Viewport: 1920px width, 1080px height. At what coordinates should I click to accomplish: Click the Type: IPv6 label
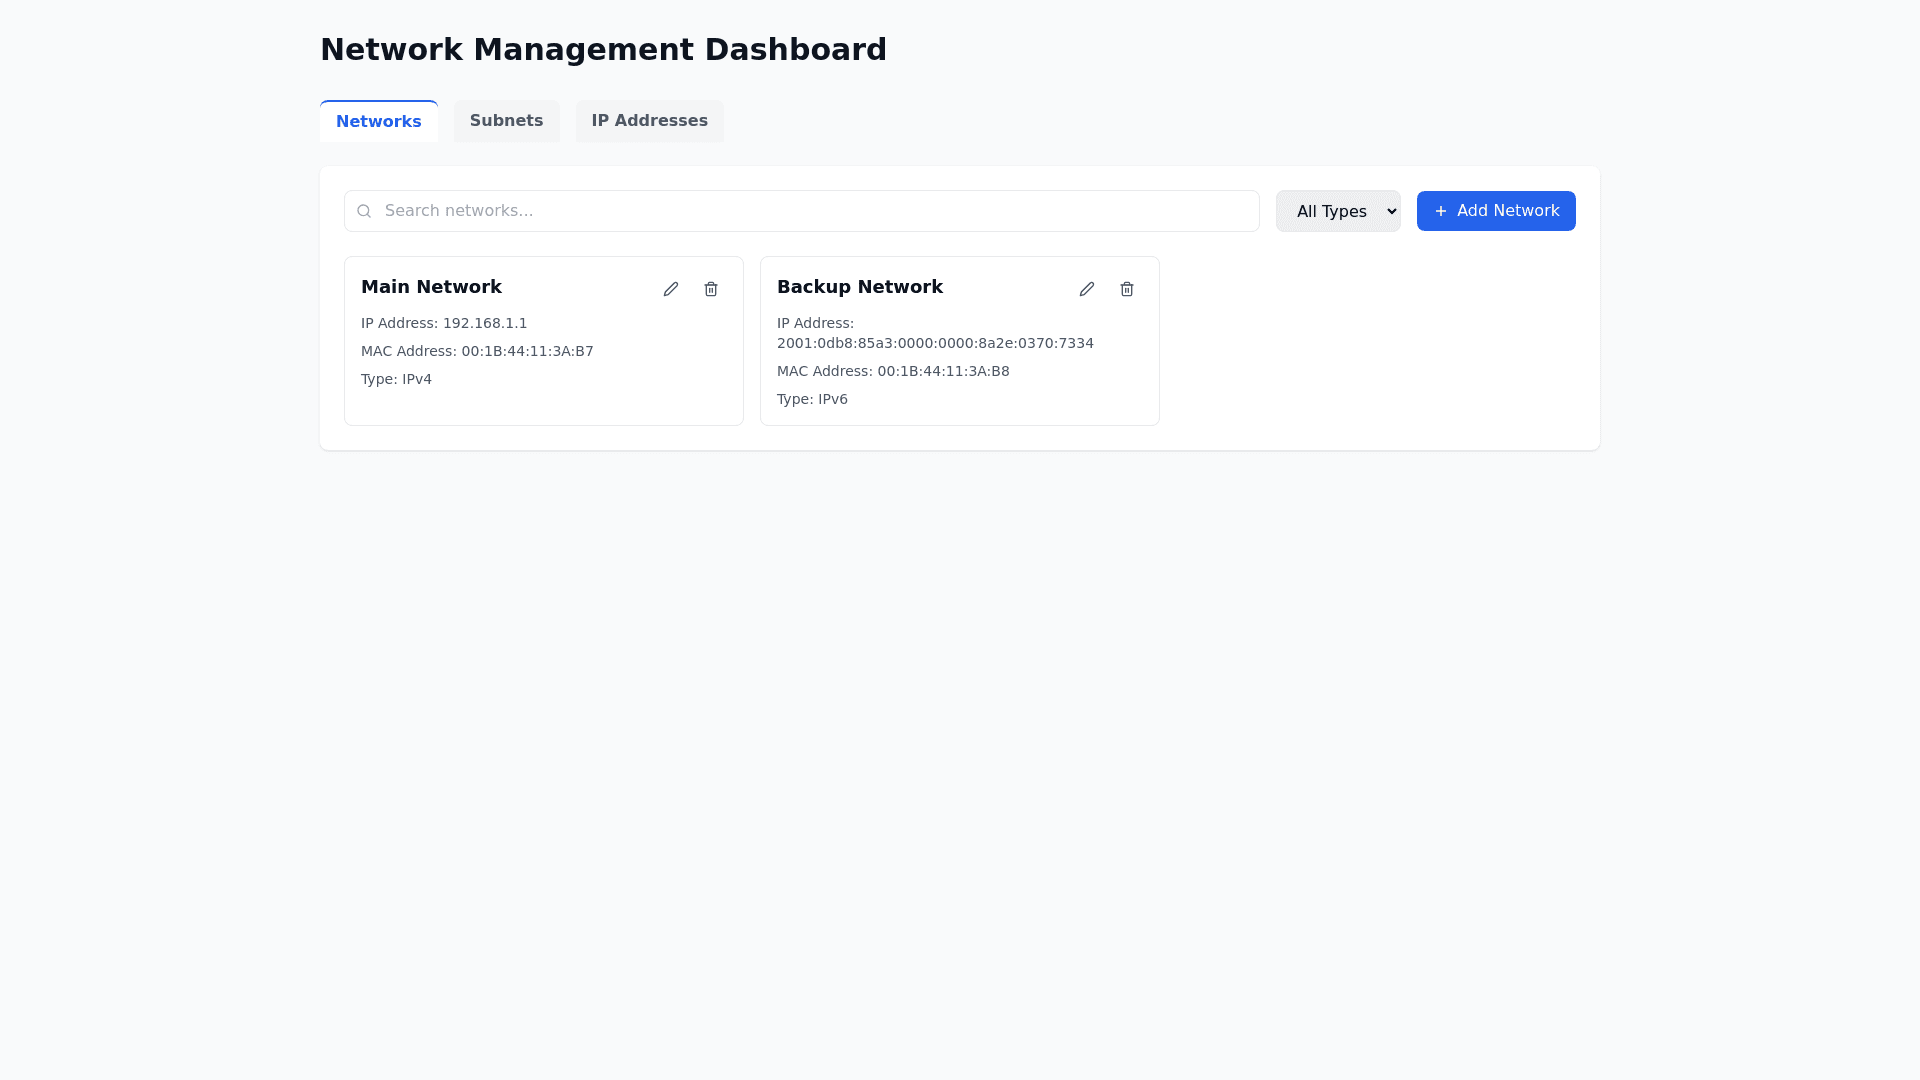[812, 399]
